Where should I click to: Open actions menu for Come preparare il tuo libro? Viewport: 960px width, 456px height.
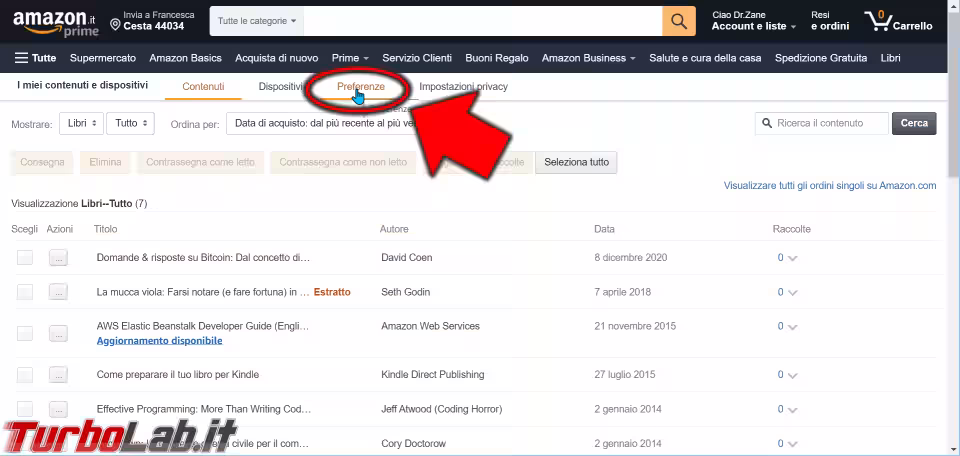(58, 375)
